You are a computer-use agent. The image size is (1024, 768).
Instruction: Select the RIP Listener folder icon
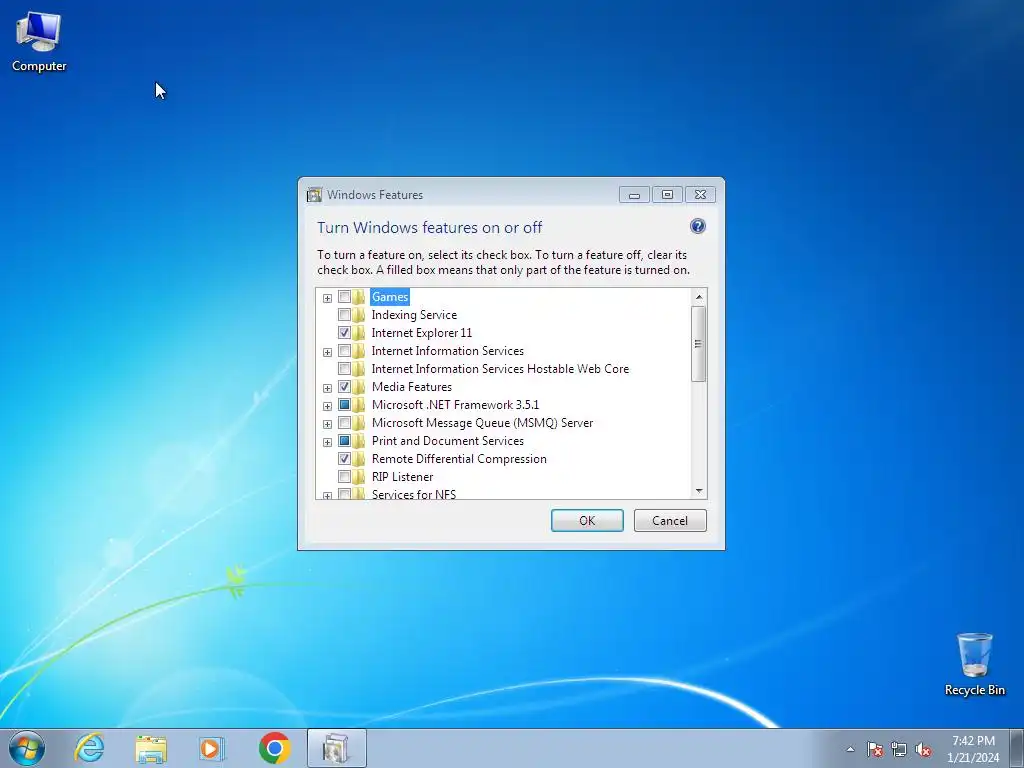[x=359, y=477]
